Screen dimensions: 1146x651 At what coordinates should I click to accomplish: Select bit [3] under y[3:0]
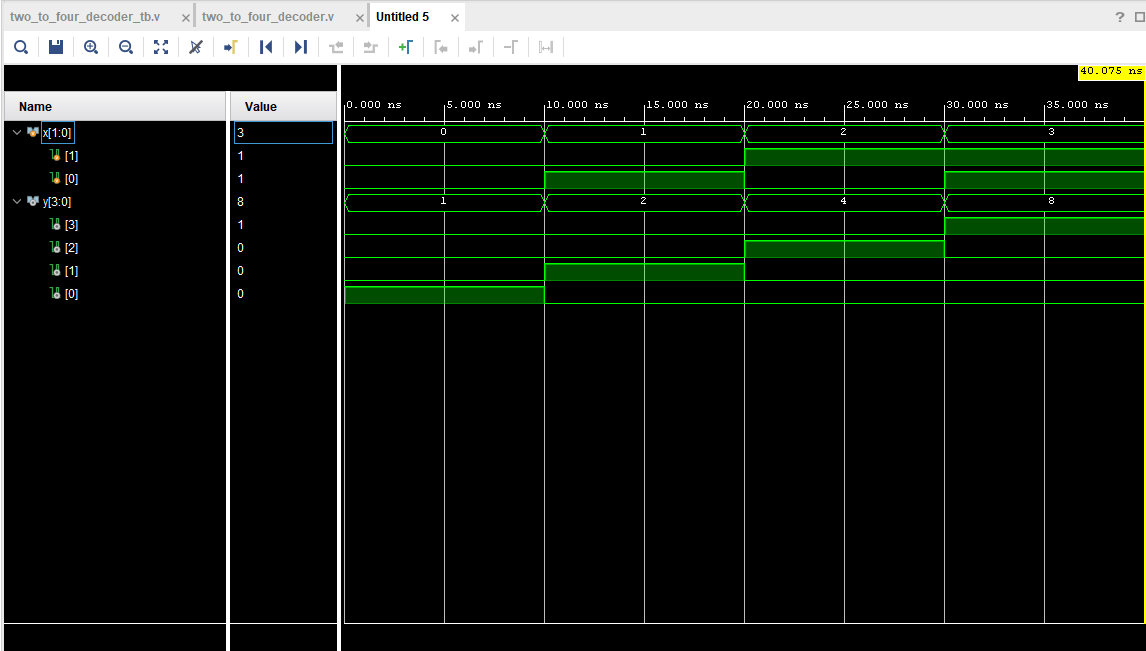pos(70,225)
